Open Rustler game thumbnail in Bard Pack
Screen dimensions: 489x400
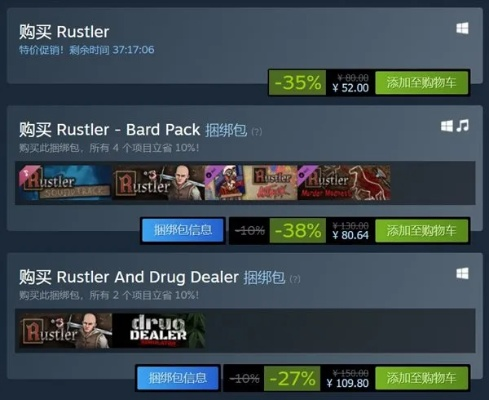point(158,183)
